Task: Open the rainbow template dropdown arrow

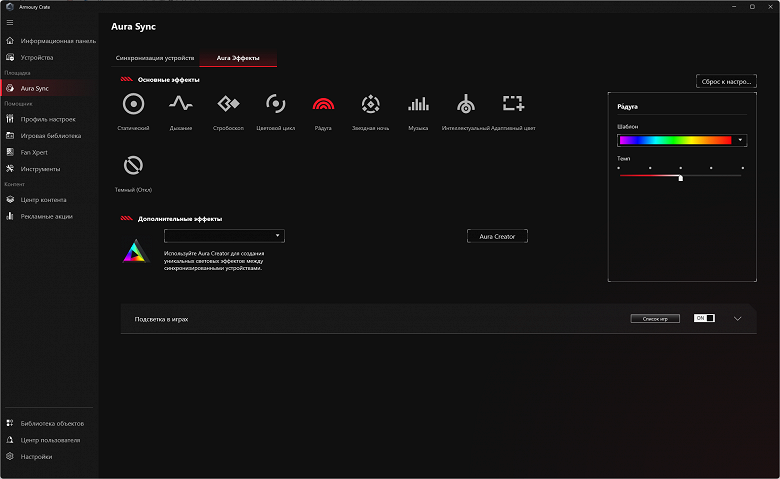Action: (x=740, y=140)
